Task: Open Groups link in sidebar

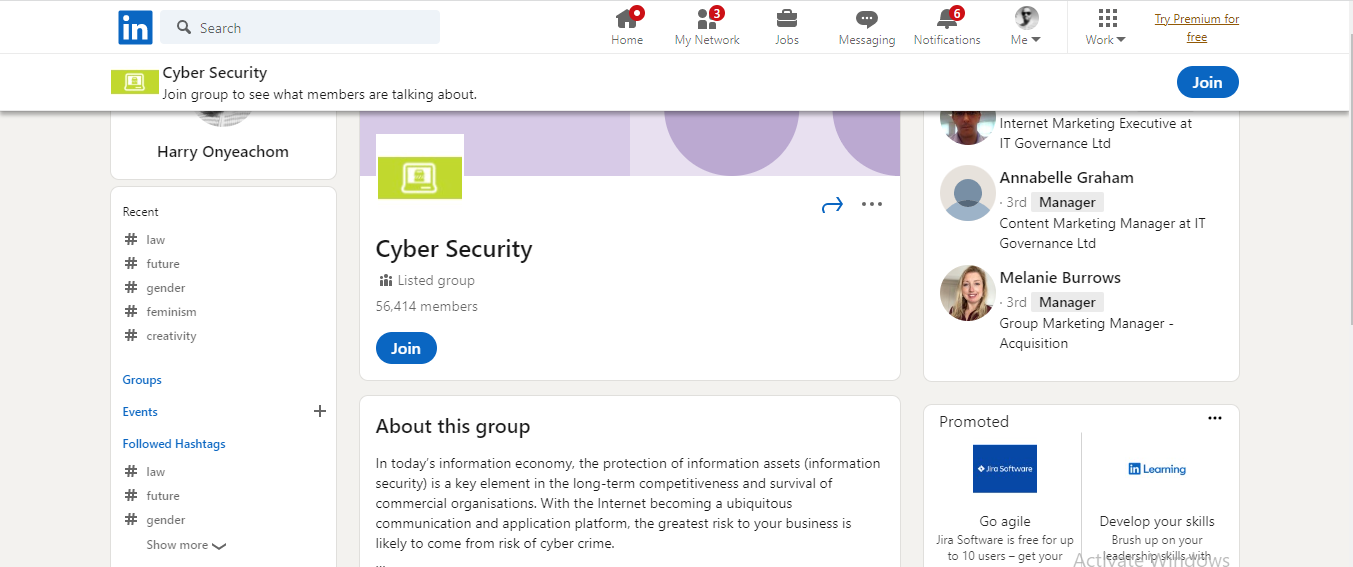Action: click(x=142, y=380)
